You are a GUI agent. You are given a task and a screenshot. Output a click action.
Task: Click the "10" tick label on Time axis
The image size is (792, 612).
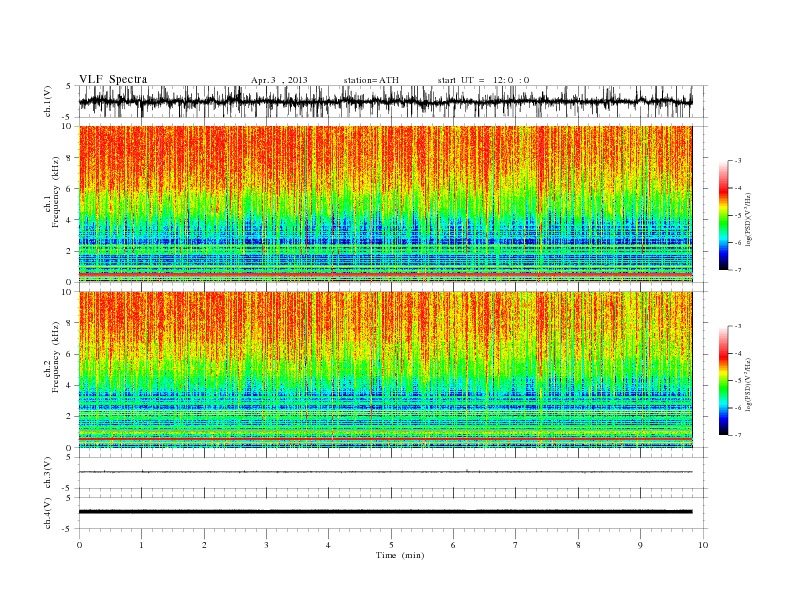tap(703, 545)
